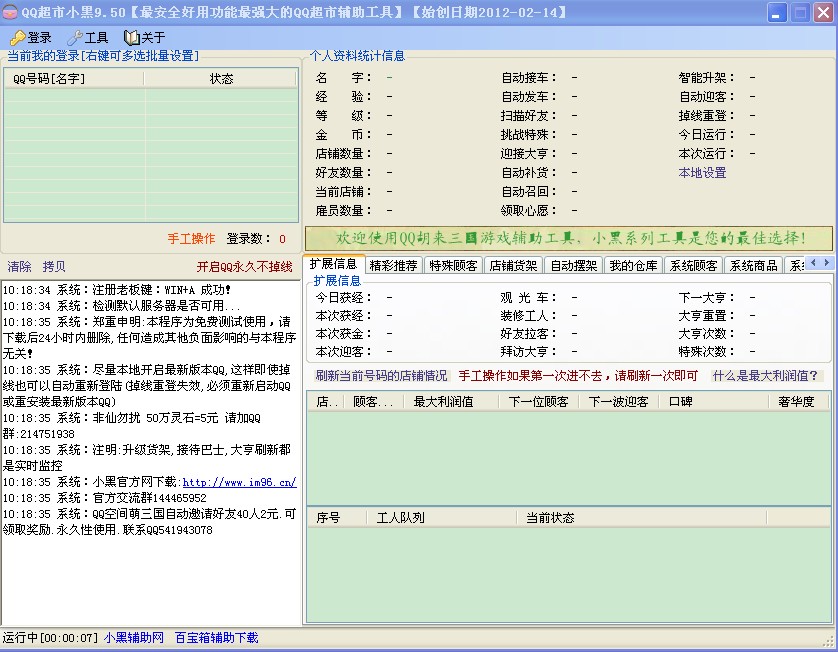Click the 下一大亨： label
838x652 pixels.
click(x=707, y=297)
